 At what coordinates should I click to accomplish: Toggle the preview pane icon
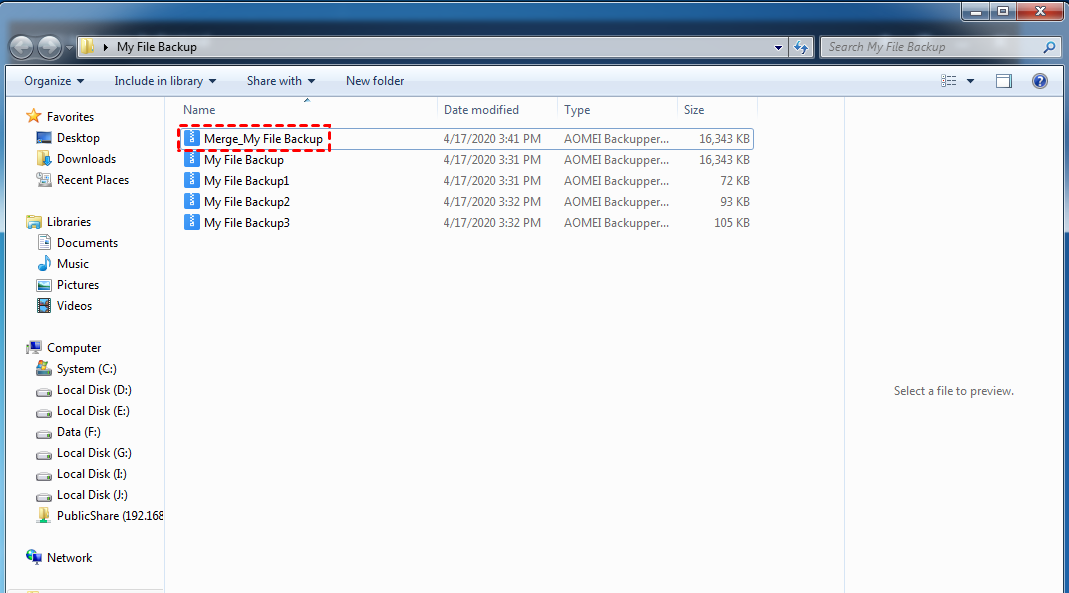[x=1003, y=81]
